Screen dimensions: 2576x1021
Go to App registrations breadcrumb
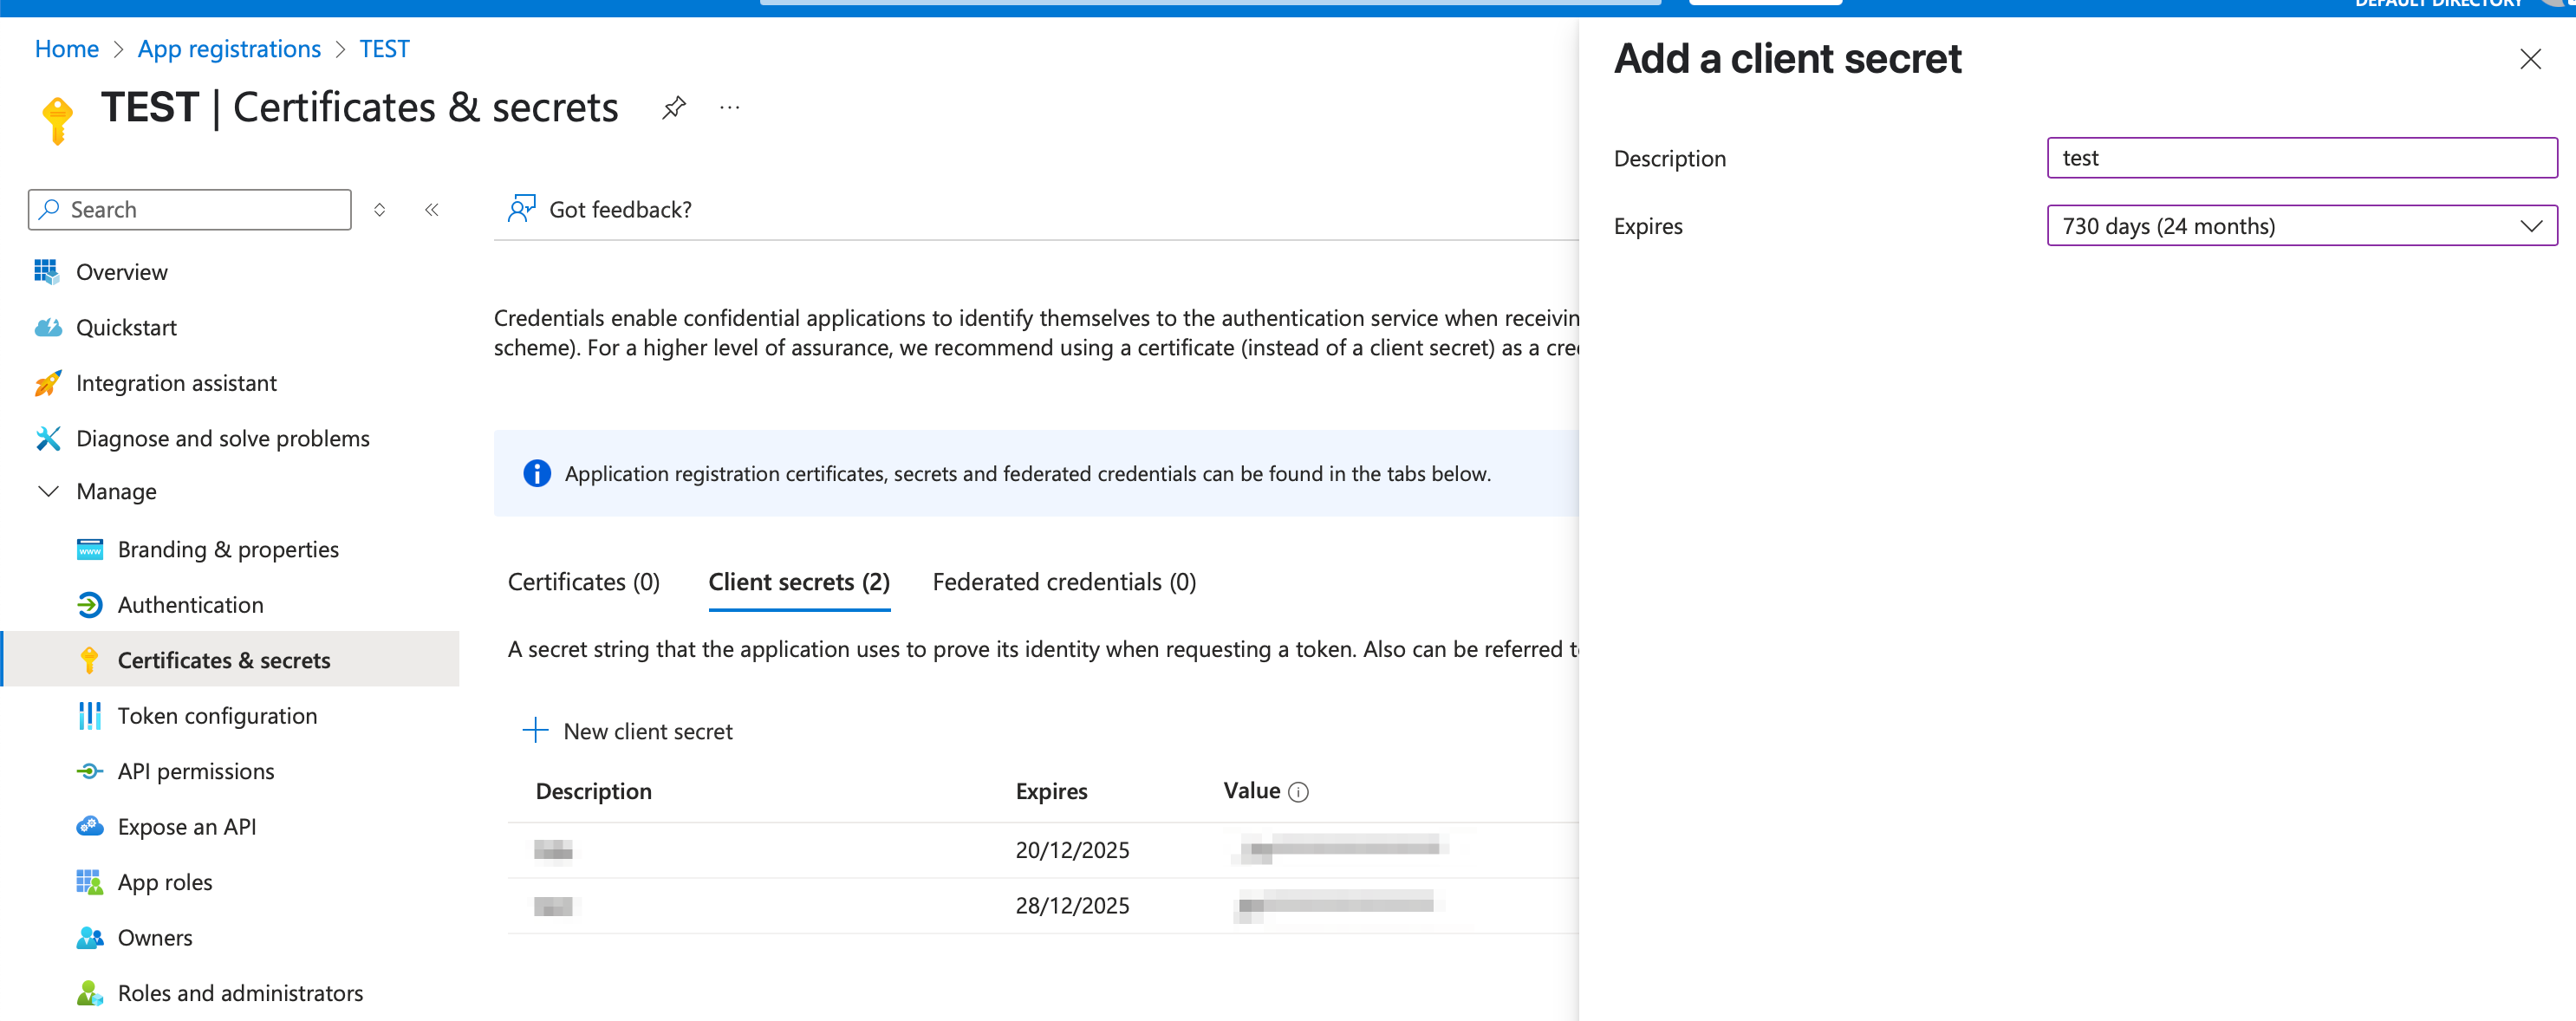[229, 49]
